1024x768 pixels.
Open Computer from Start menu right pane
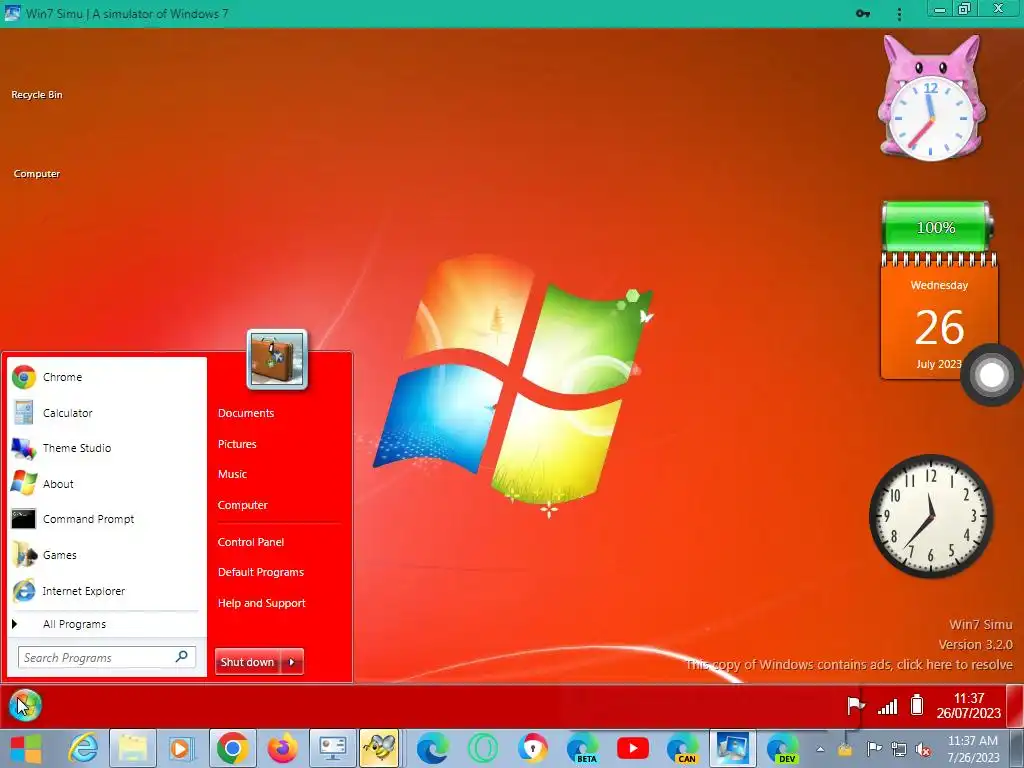(x=243, y=505)
